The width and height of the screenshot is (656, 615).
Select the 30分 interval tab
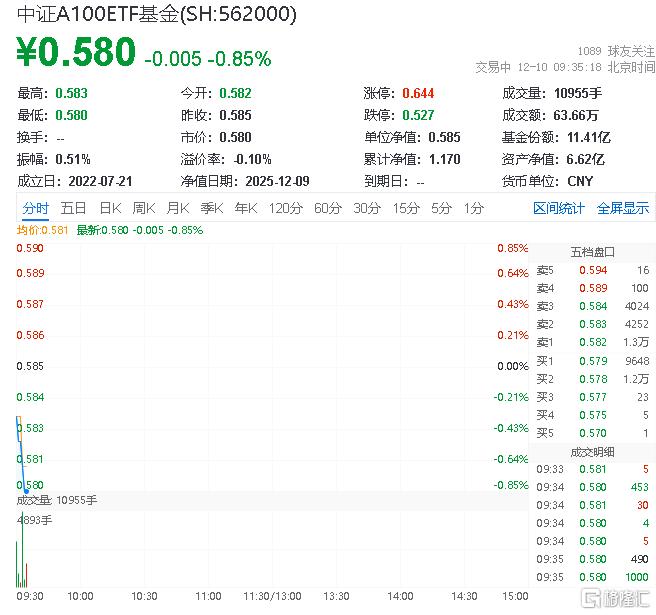(x=367, y=208)
